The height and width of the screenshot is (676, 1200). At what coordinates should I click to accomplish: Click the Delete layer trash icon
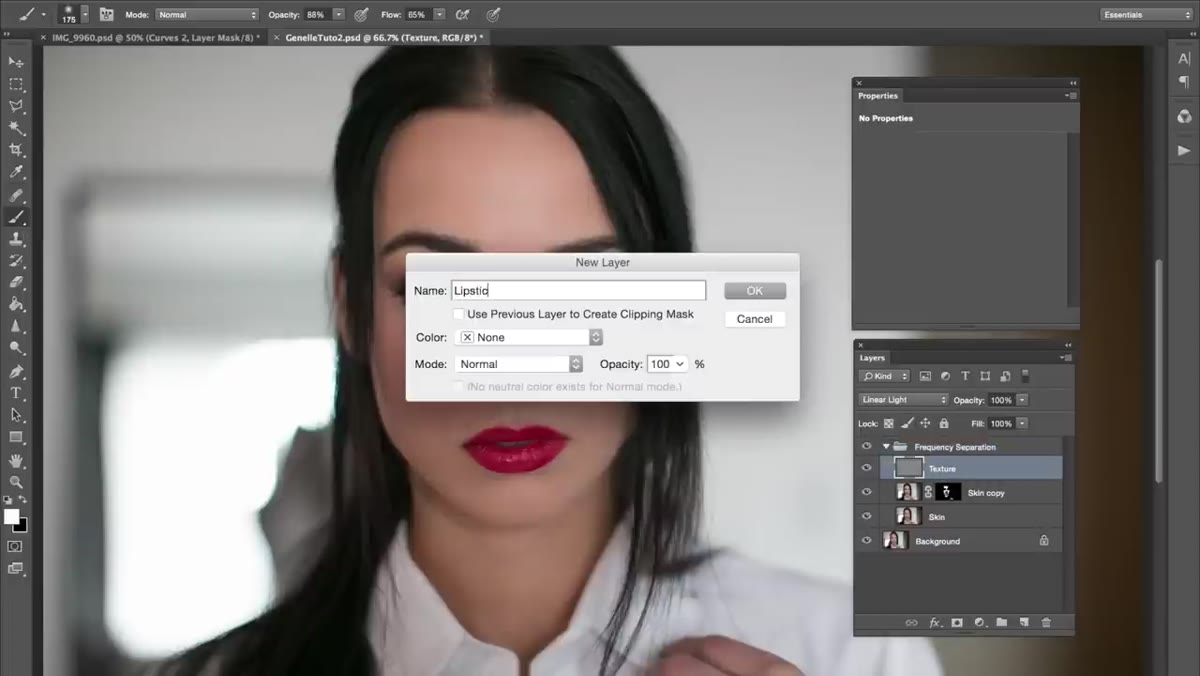[x=1046, y=622]
